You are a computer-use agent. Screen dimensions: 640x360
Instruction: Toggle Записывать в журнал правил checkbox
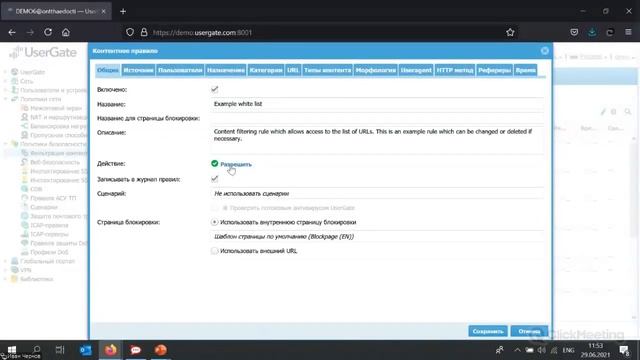215,179
